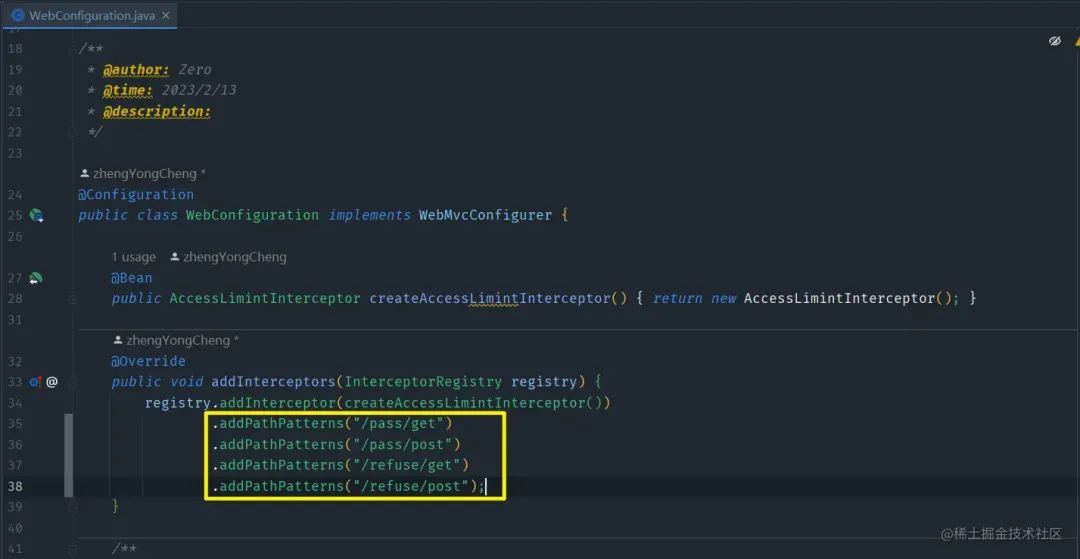Click the WebMvcConfigurer interface name
1080x559 pixels.
click(x=486, y=215)
